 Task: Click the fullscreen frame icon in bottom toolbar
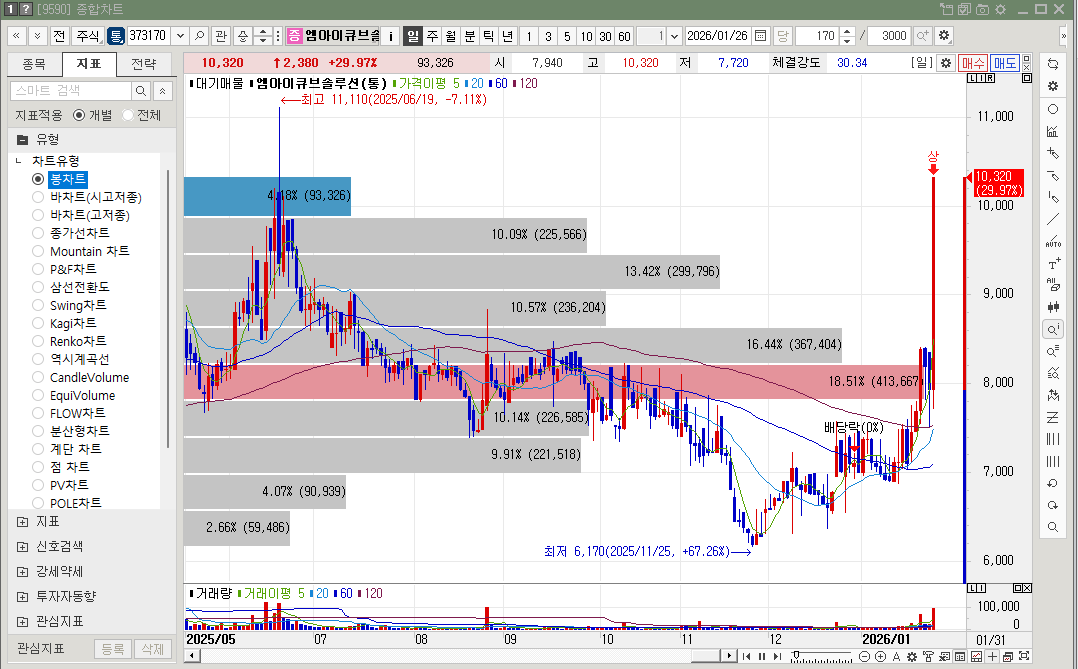tap(1024, 656)
